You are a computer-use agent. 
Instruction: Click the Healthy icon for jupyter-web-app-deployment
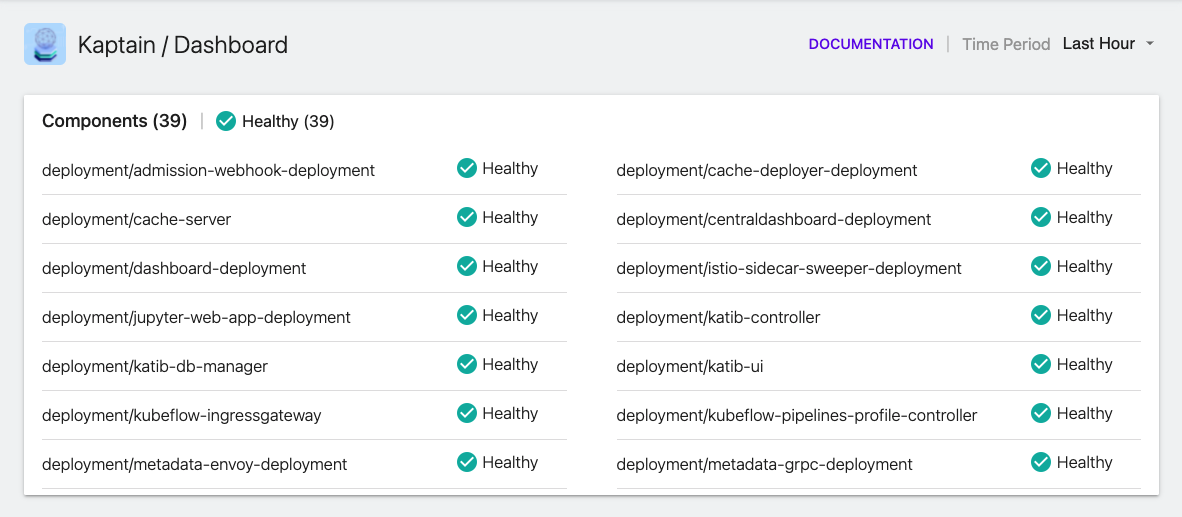tap(467, 315)
